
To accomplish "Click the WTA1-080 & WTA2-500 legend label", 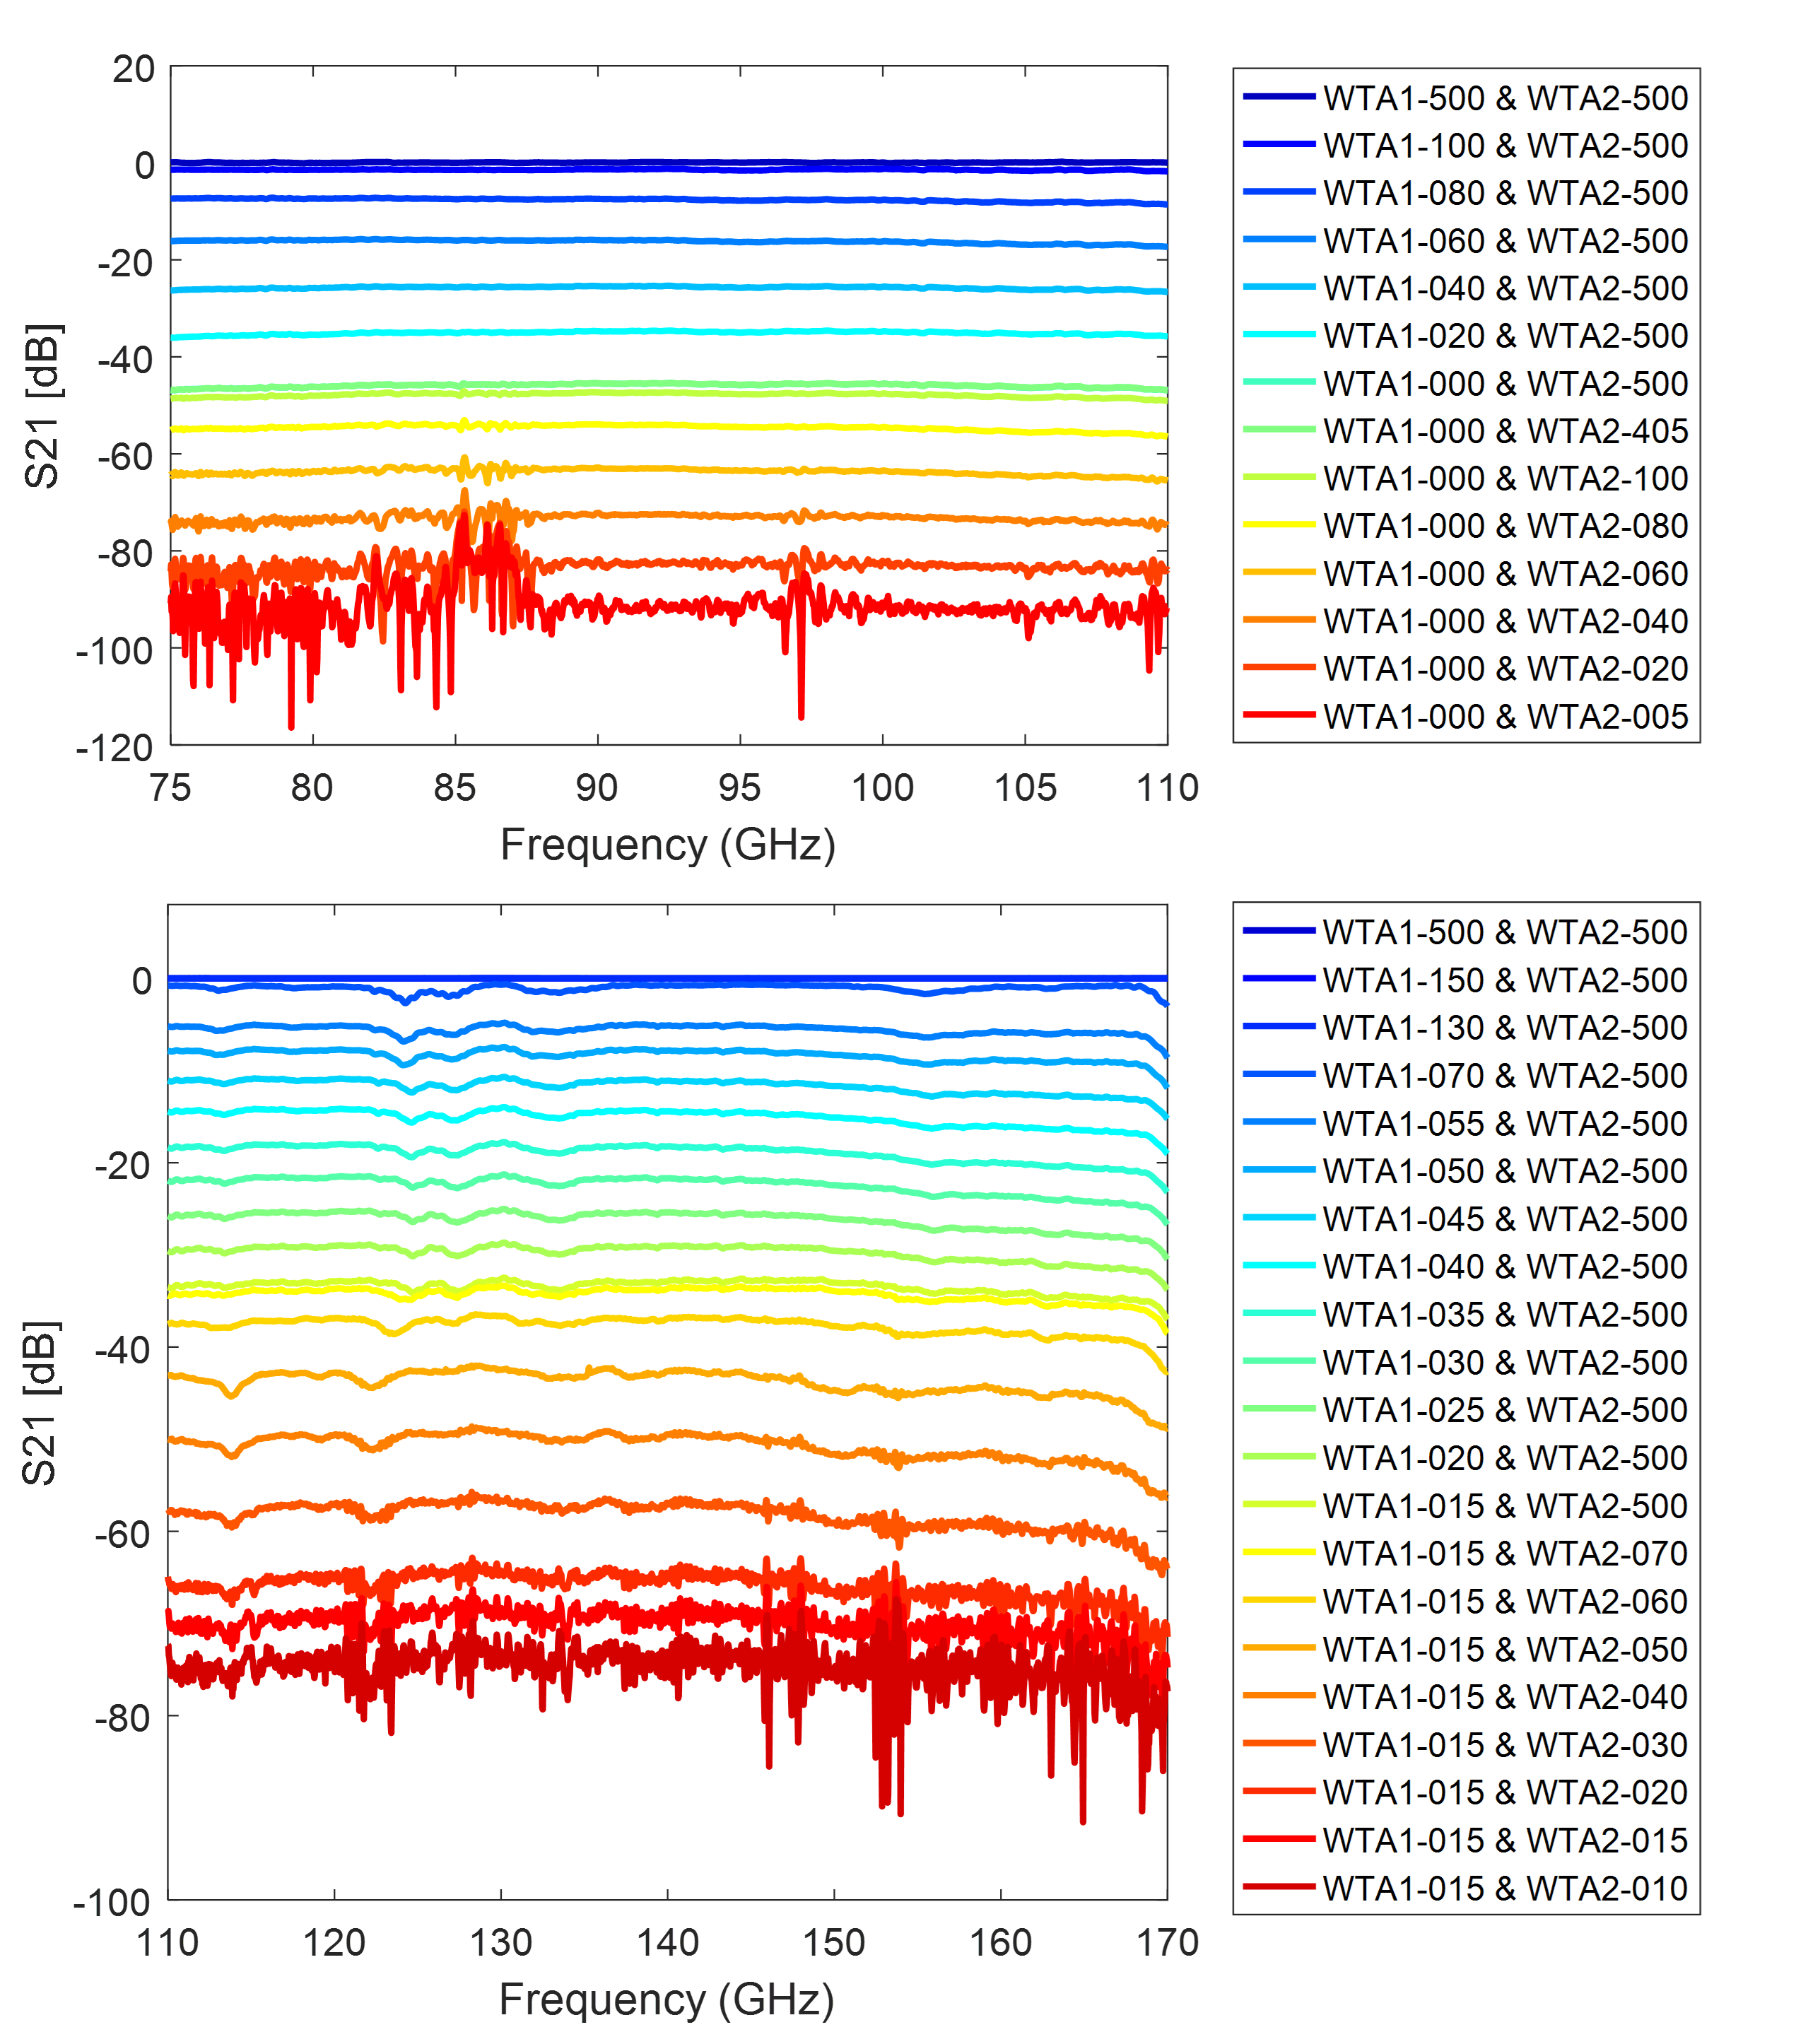I will pos(1505,193).
